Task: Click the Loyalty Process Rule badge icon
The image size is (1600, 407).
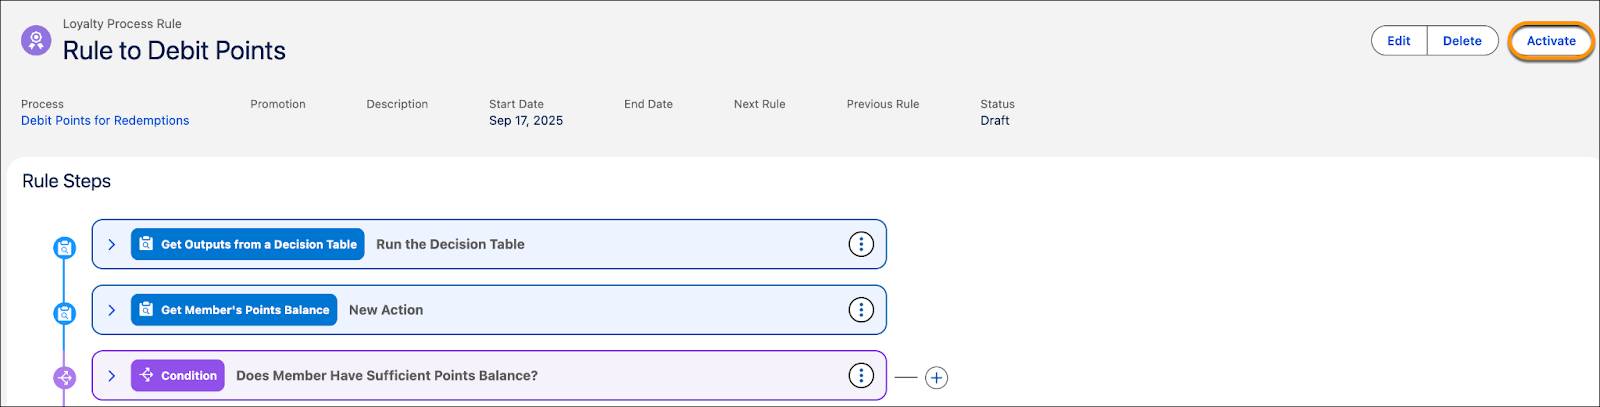Action: coord(36,41)
